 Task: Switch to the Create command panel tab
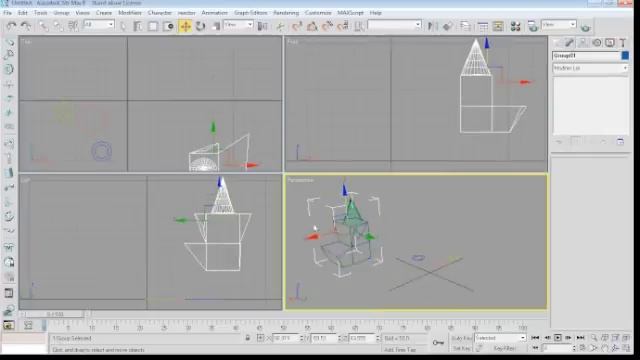tap(557, 42)
